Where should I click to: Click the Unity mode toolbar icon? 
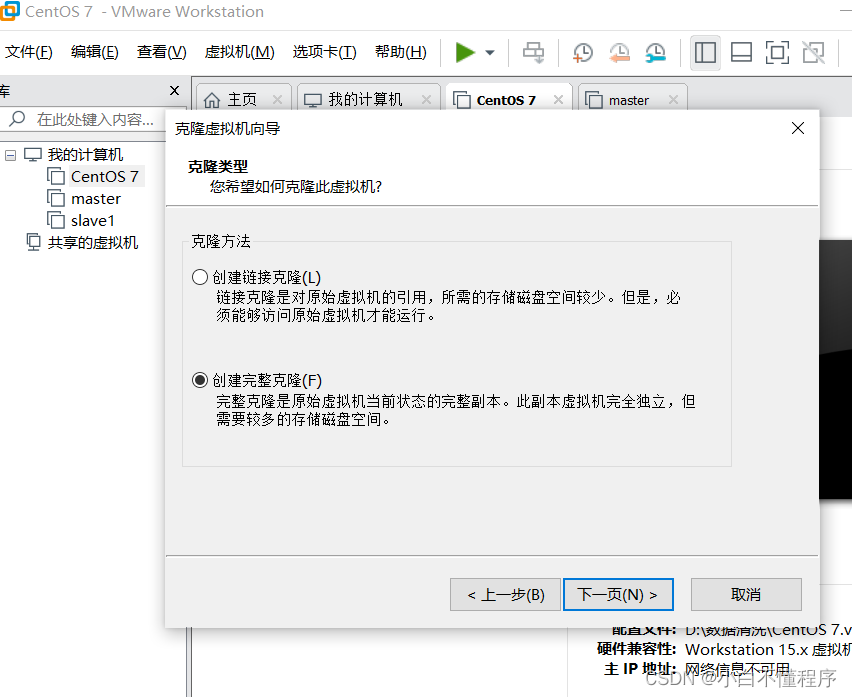point(813,53)
